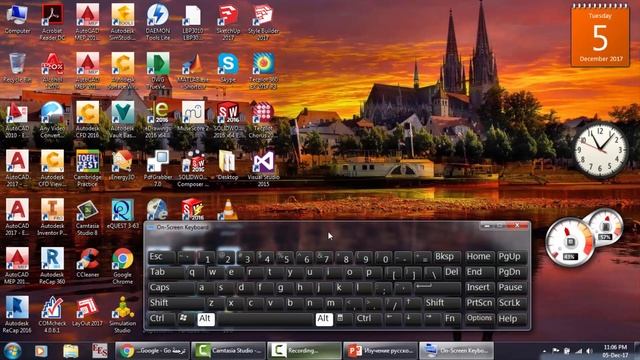Select the SOLIDWORKS Composer icon
The height and width of the screenshot is (360, 640).
193,169
